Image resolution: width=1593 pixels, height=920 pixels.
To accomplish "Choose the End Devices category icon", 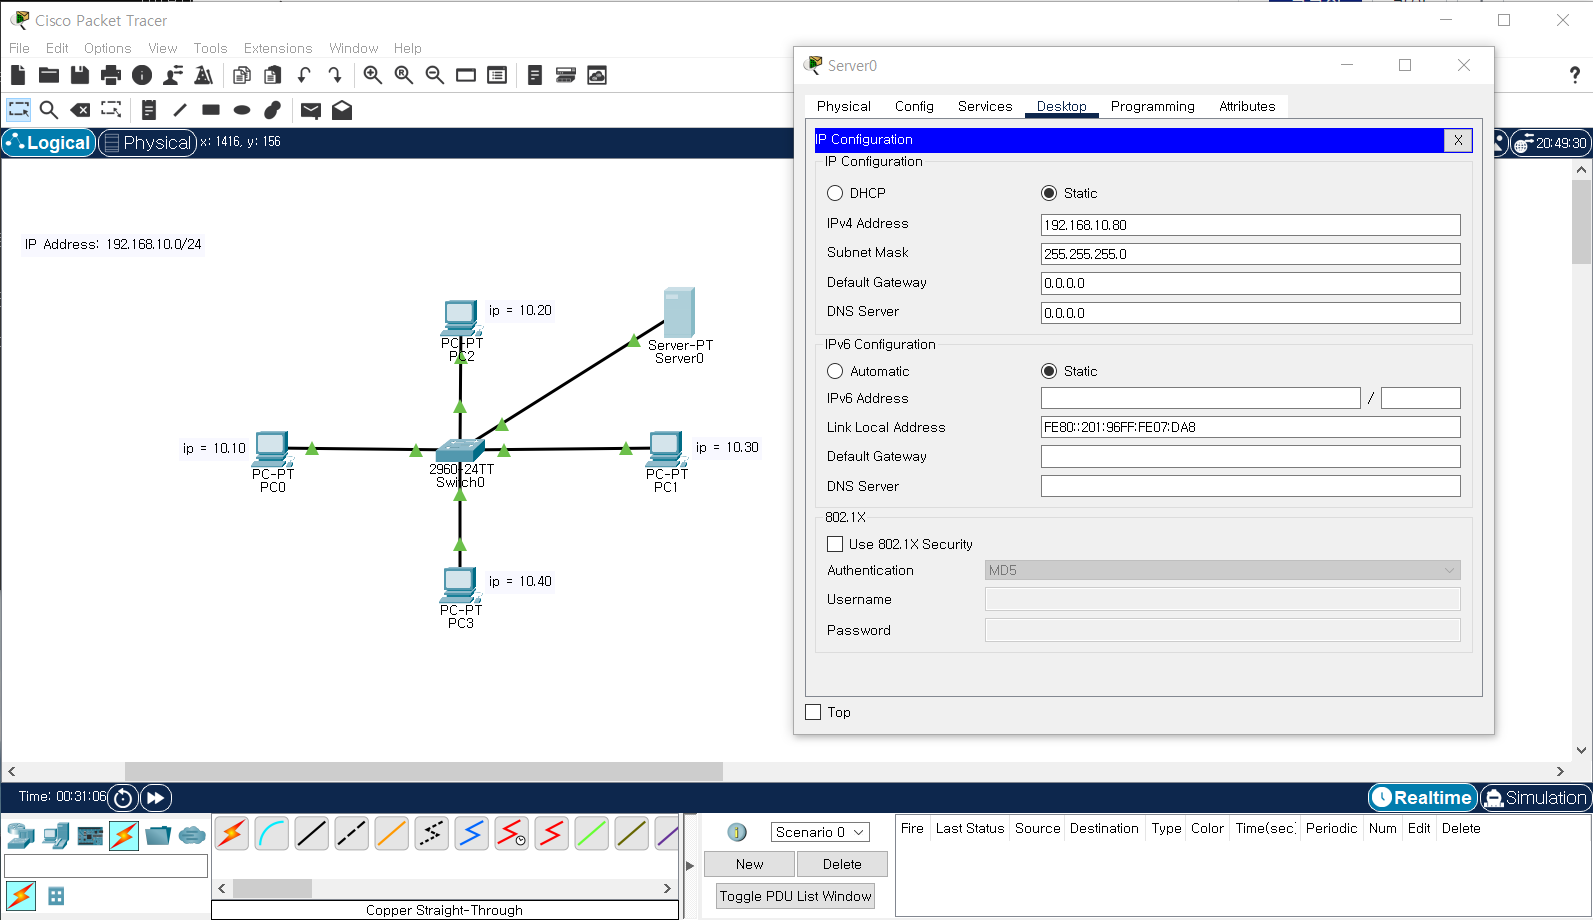I will coord(56,835).
